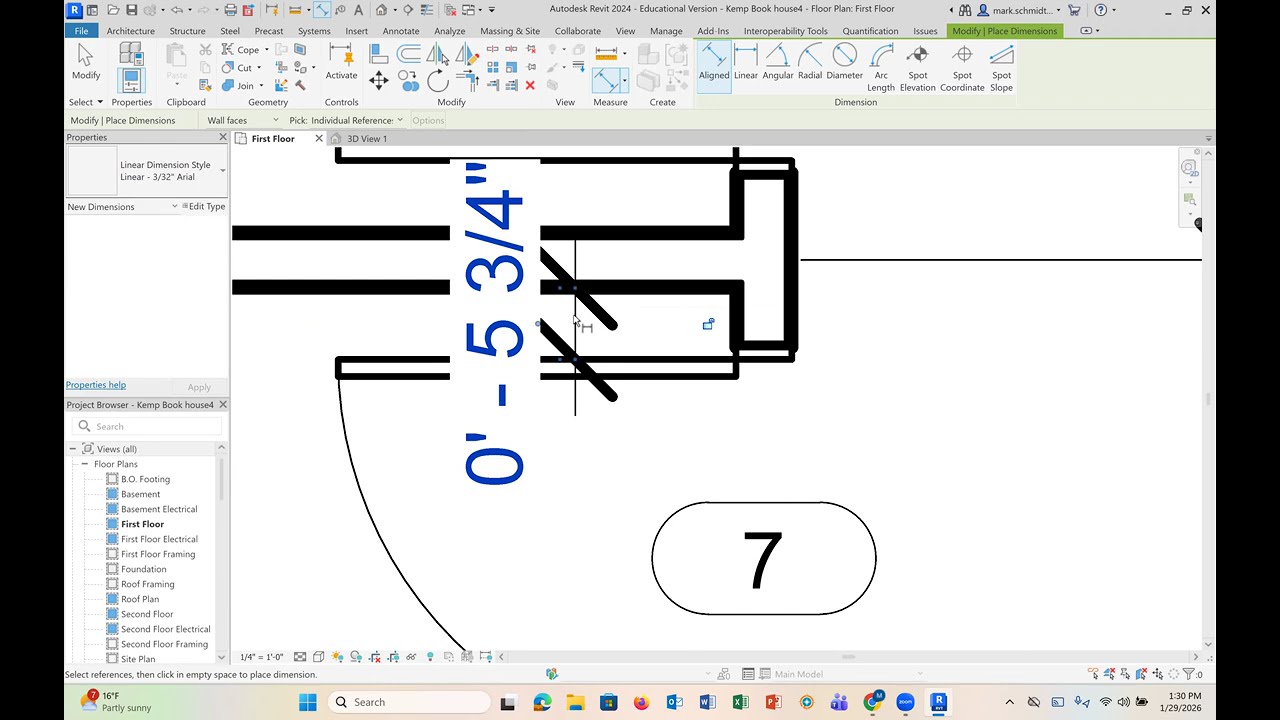Open Excel from the taskbar
1280x720 pixels.
[740, 702]
